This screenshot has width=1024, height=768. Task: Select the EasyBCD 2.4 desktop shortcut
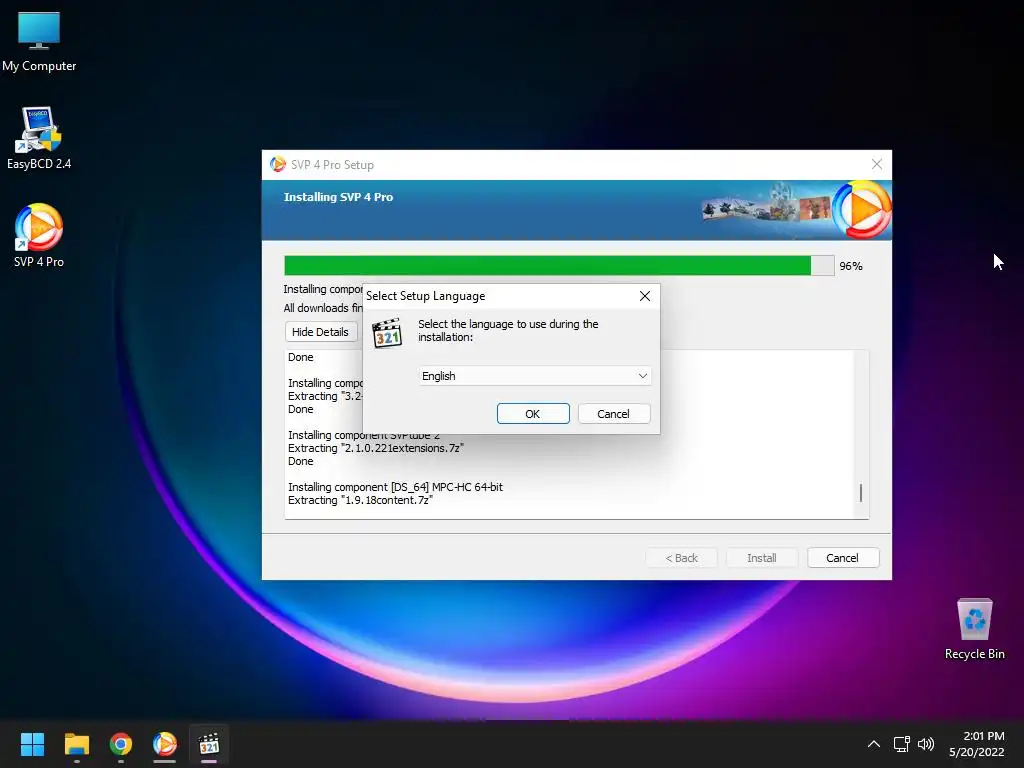coord(39,138)
